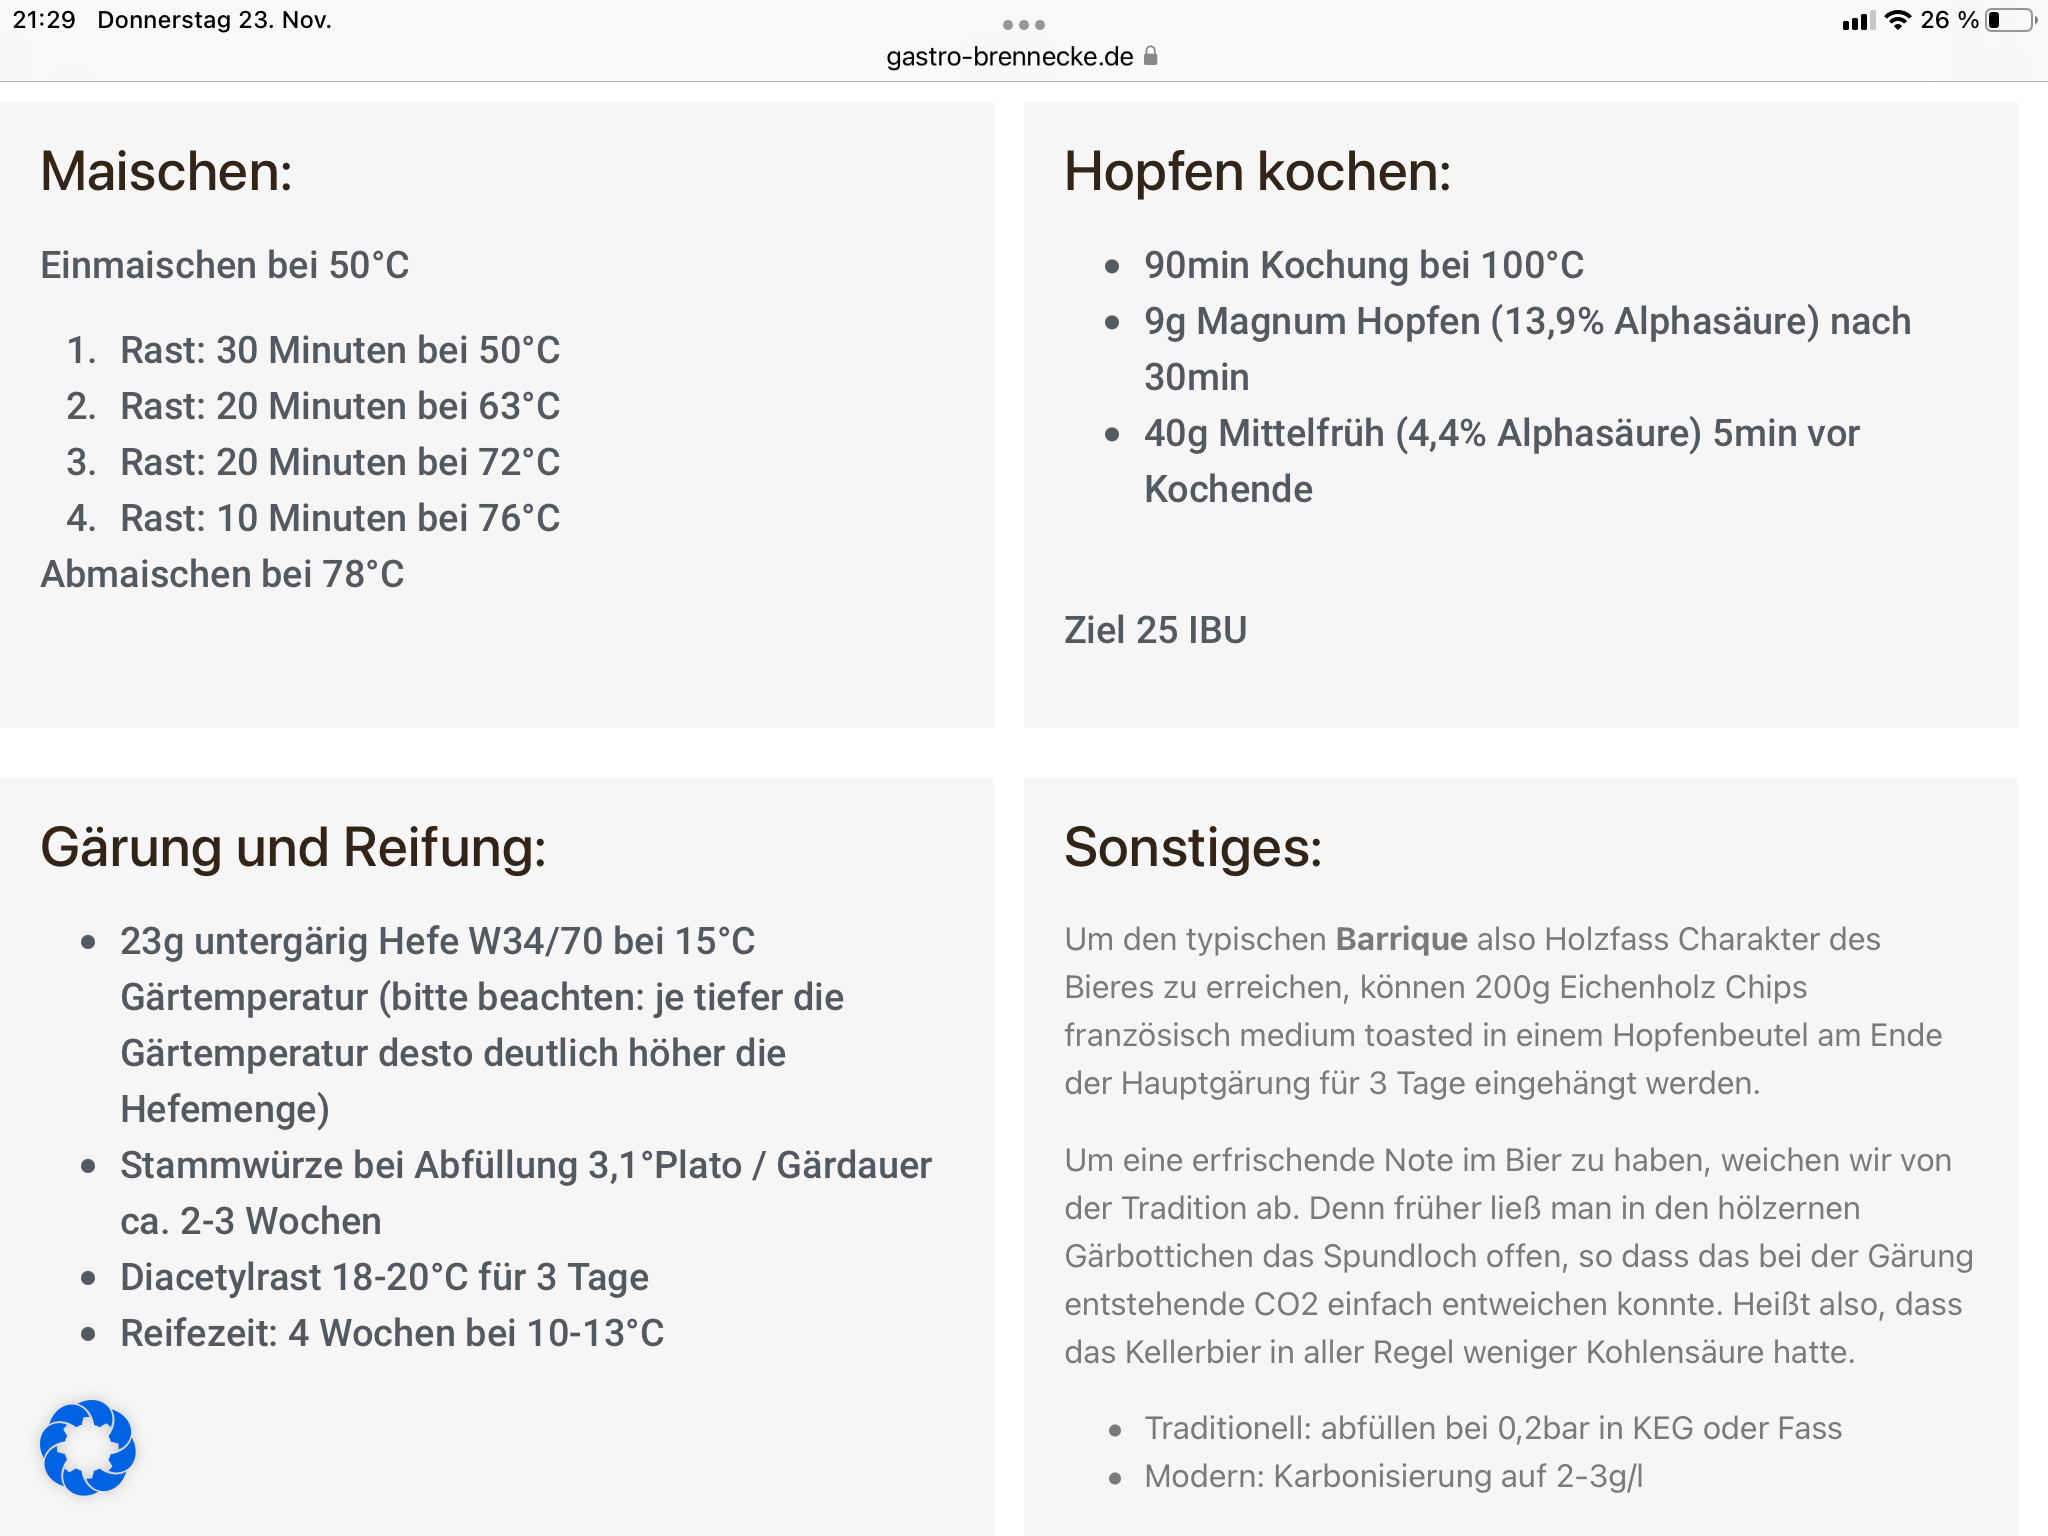
Task: Click the Modern: Karbonisierung list item
Action: (x=1393, y=1476)
